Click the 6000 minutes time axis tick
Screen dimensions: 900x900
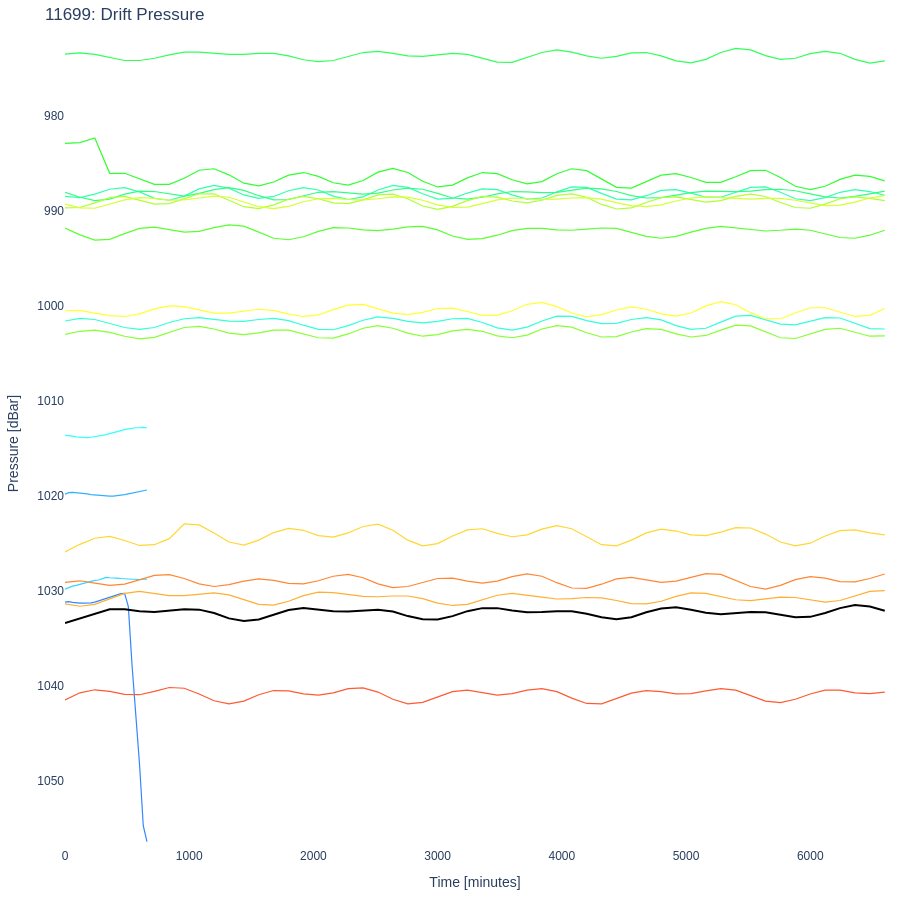pos(810,856)
